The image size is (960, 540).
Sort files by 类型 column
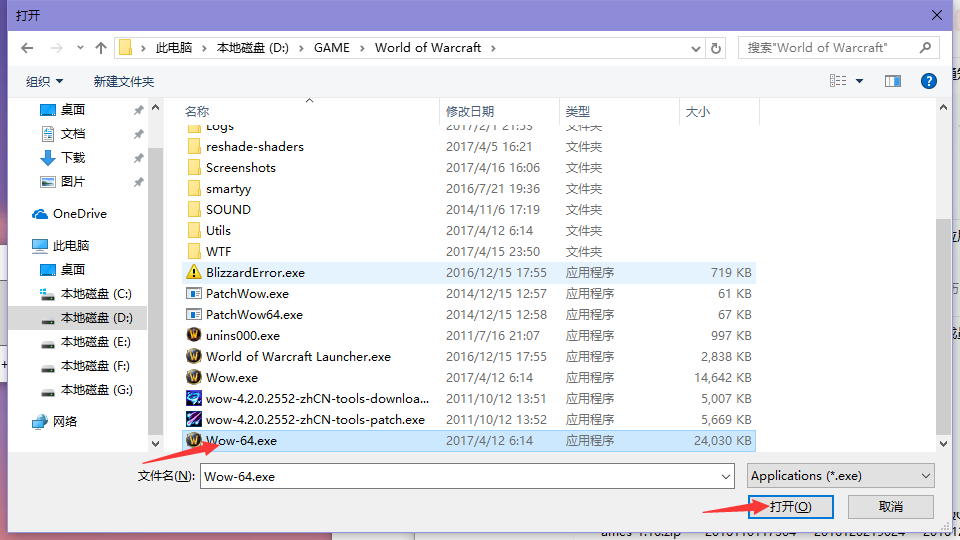click(x=577, y=111)
